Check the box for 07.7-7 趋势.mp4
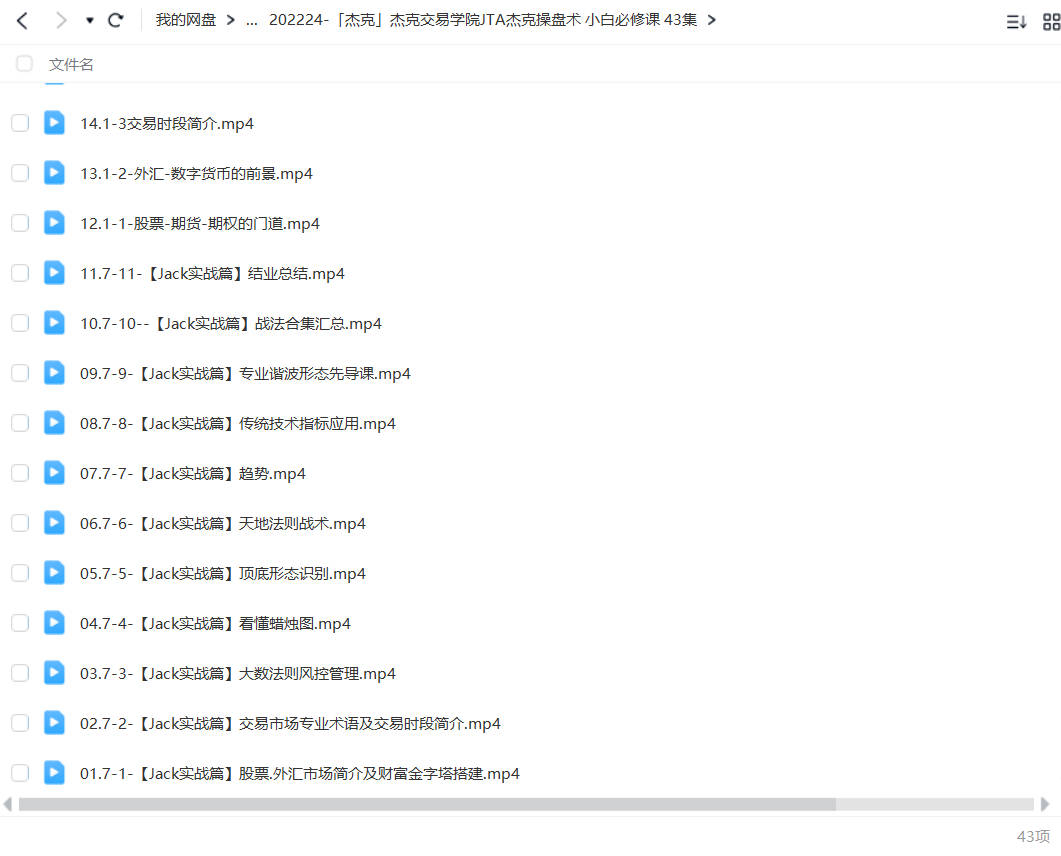 20,473
